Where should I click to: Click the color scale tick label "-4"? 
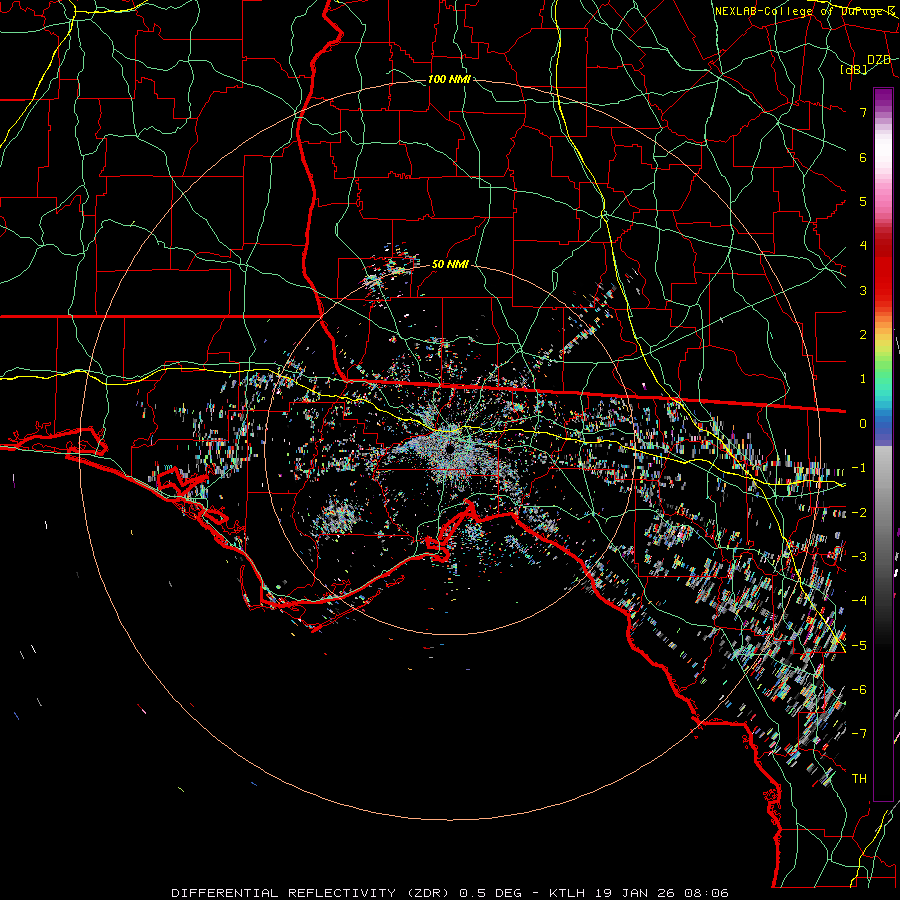[859, 601]
